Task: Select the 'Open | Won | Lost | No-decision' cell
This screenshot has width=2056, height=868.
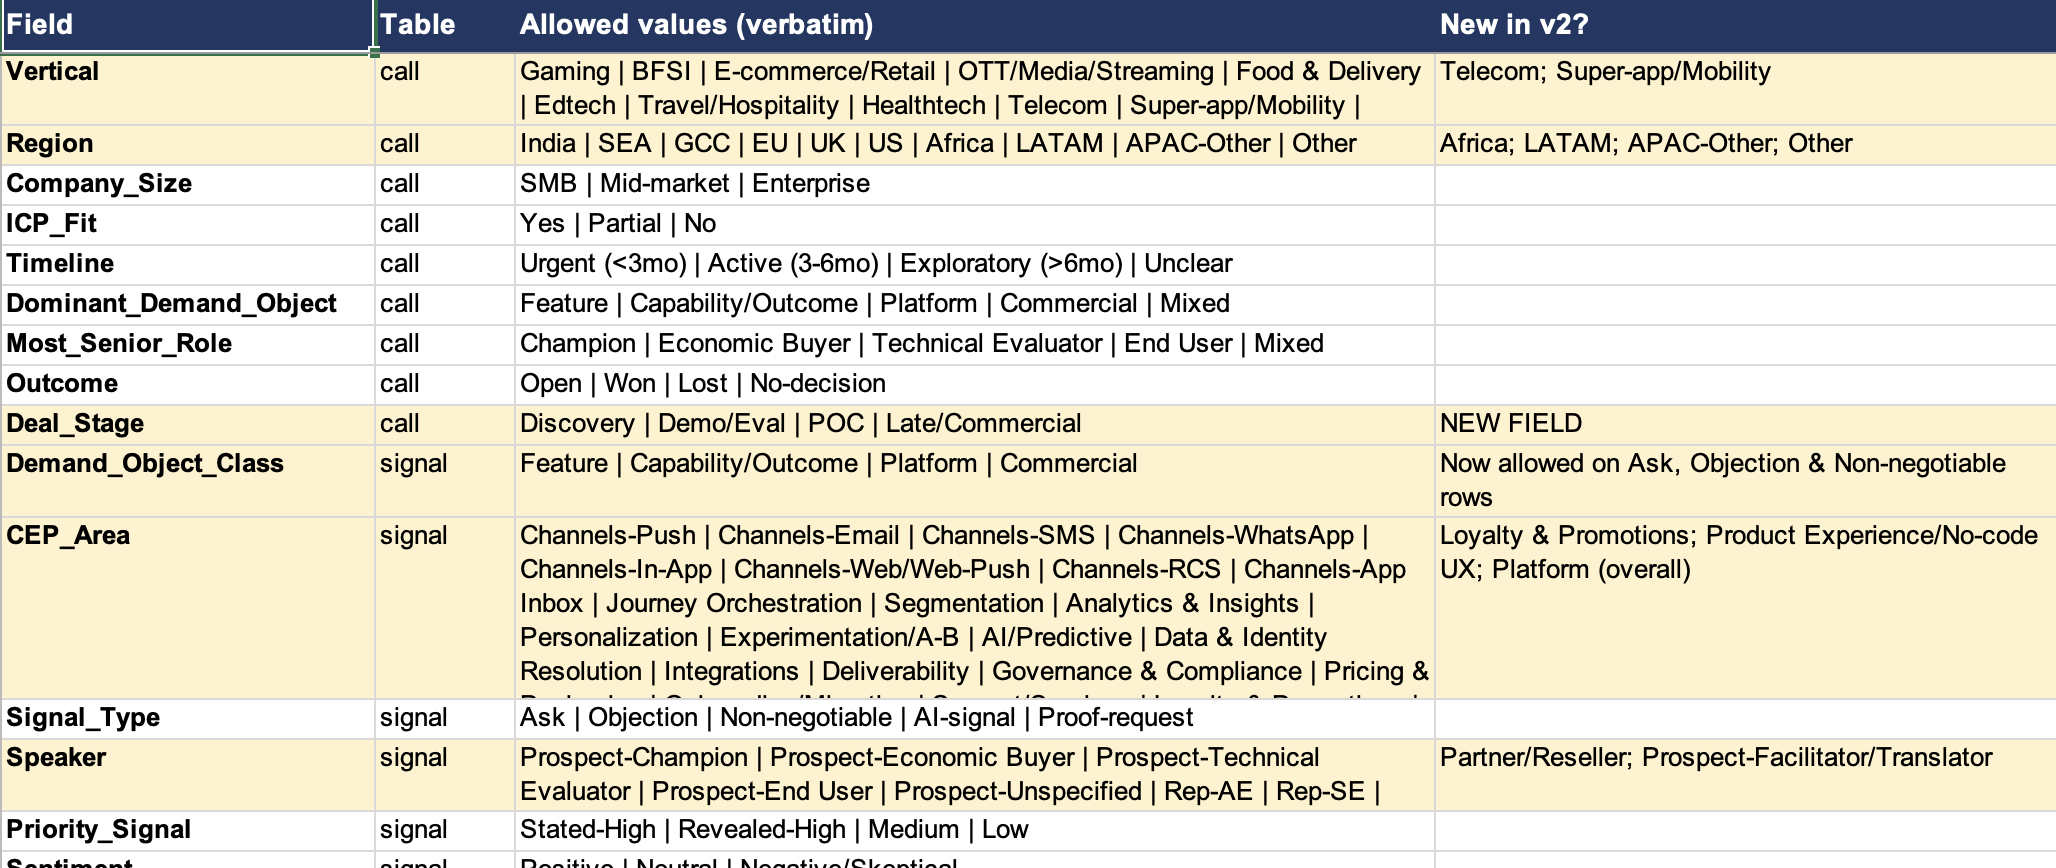Action: click(x=975, y=385)
